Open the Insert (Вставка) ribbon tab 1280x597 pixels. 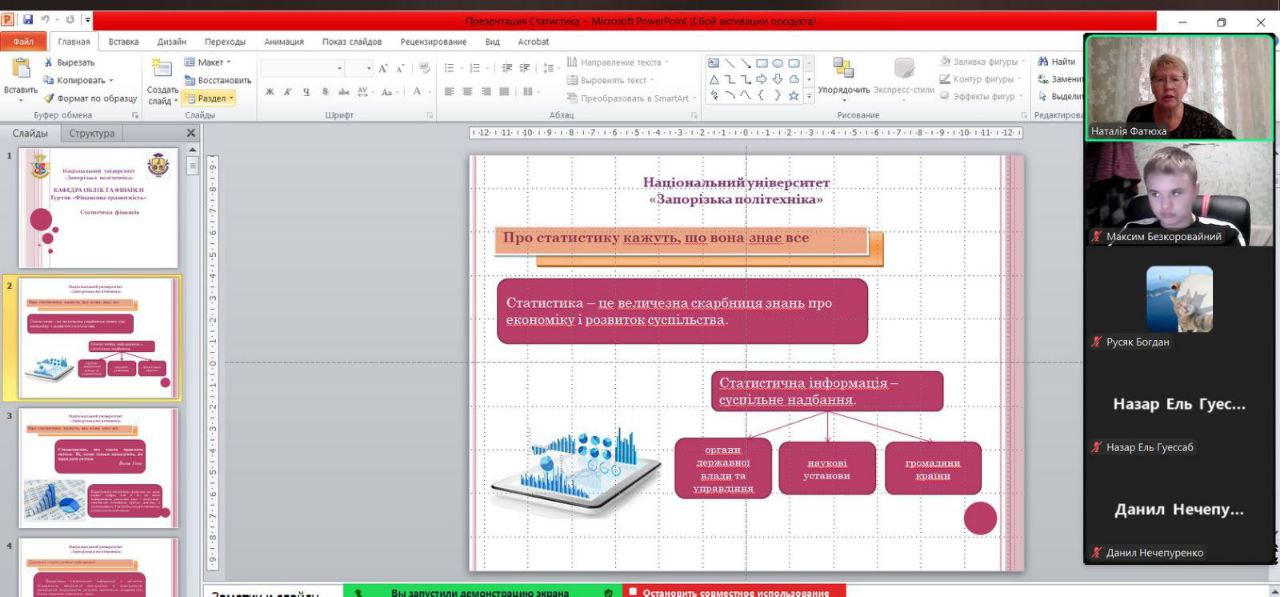[x=123, y=42]
